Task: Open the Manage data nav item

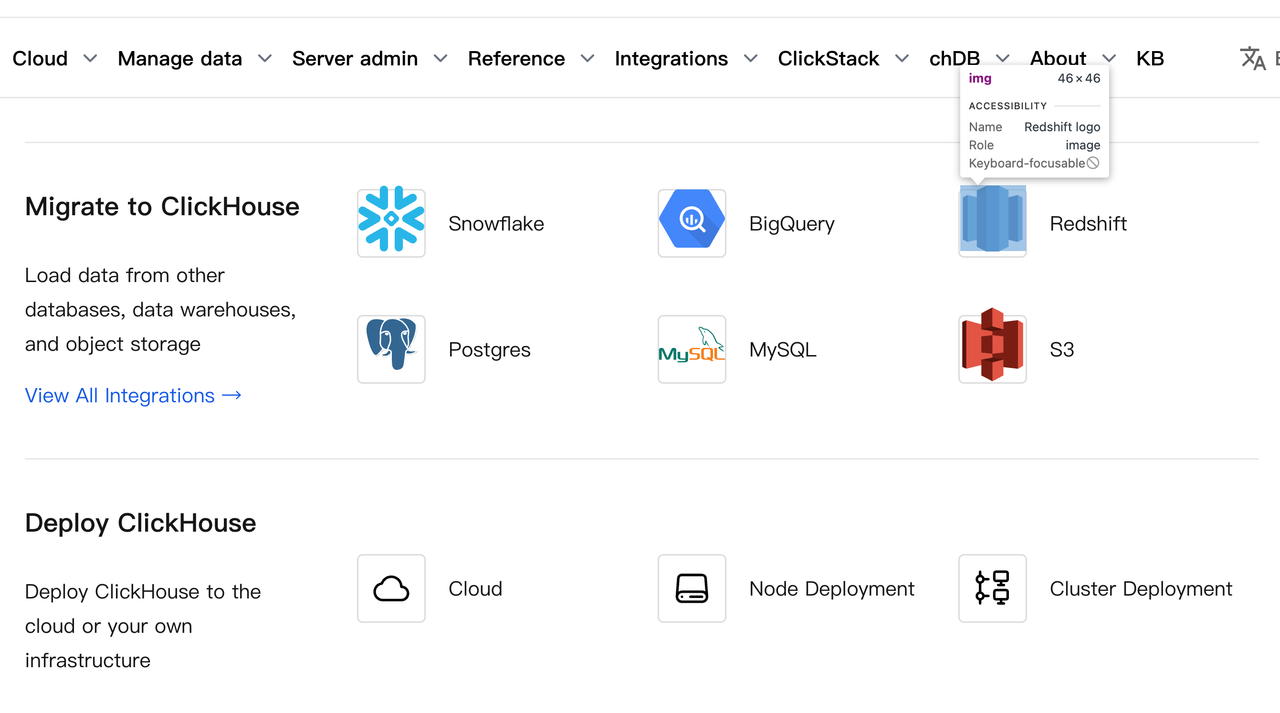Action: click(x=180, y=59)
